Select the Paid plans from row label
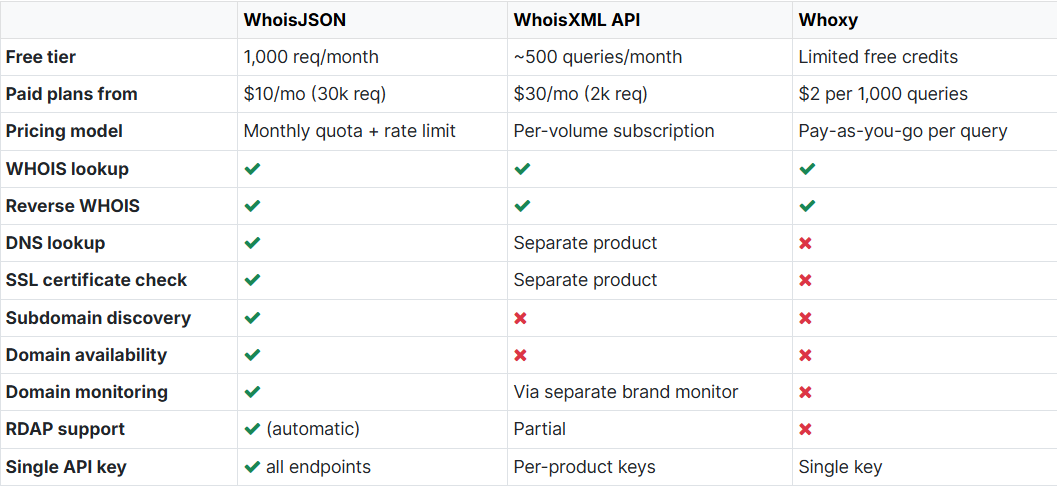This screenshot has width=1057, height=486. point(71,94)
